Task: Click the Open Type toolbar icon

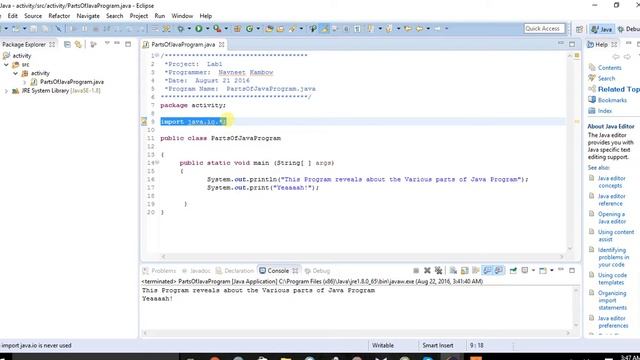Action: [269, 29]
